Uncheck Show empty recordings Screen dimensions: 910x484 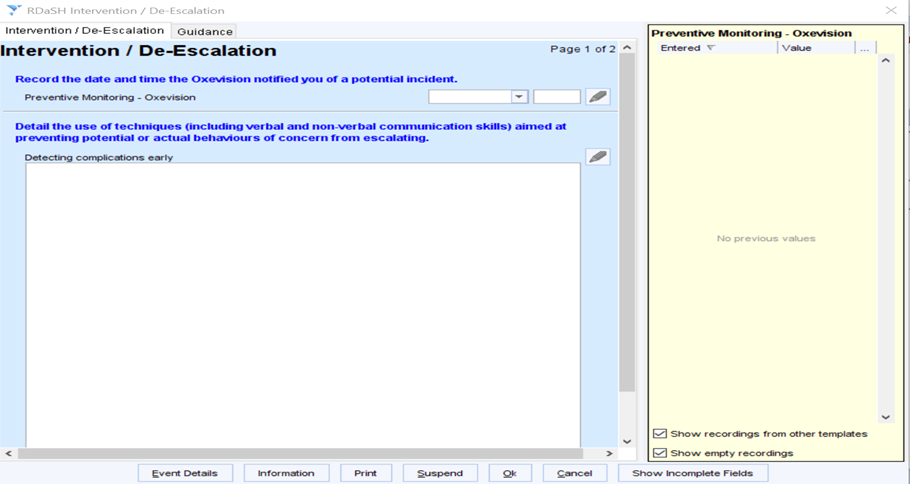[660, 453]
